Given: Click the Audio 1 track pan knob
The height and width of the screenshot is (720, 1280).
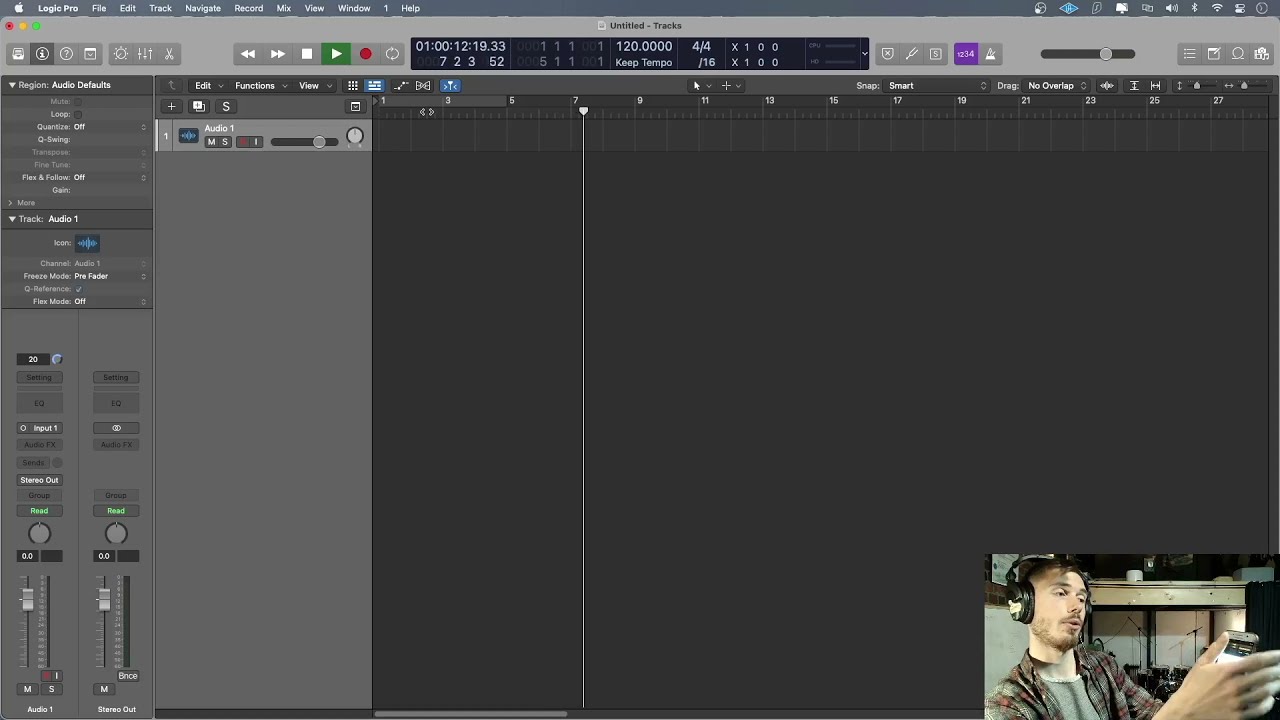Looking at the screenshot, I should pyautogui.click(x=354, y=137).
